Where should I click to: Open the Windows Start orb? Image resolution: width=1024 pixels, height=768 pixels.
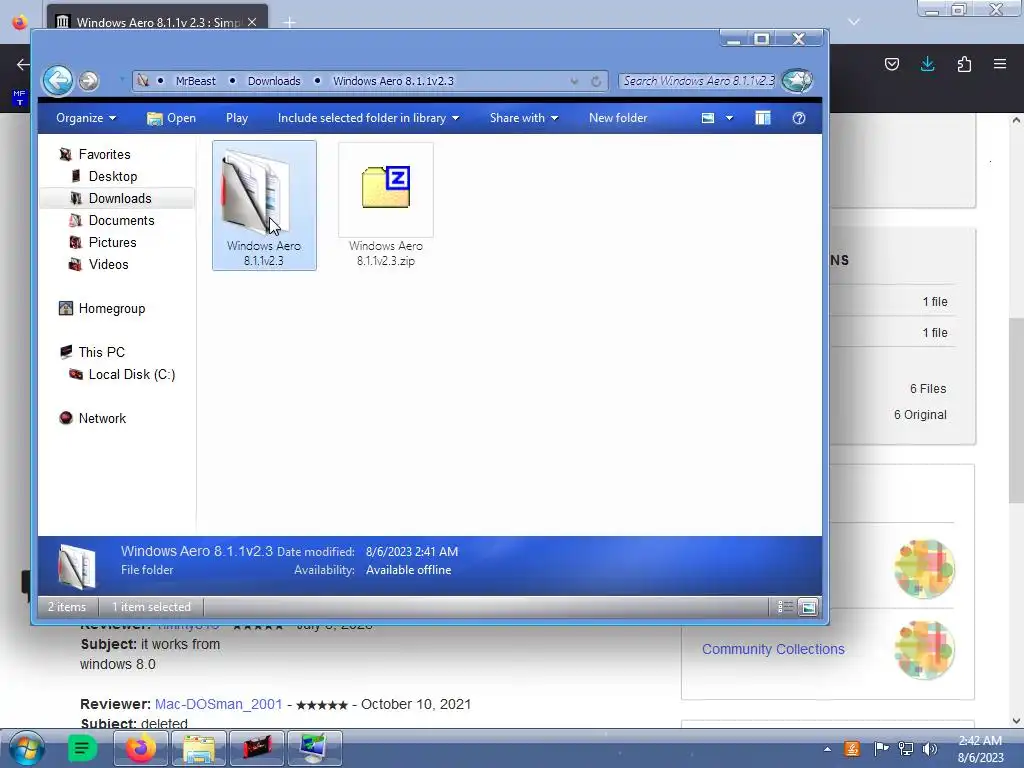click(x=26, y=748)
